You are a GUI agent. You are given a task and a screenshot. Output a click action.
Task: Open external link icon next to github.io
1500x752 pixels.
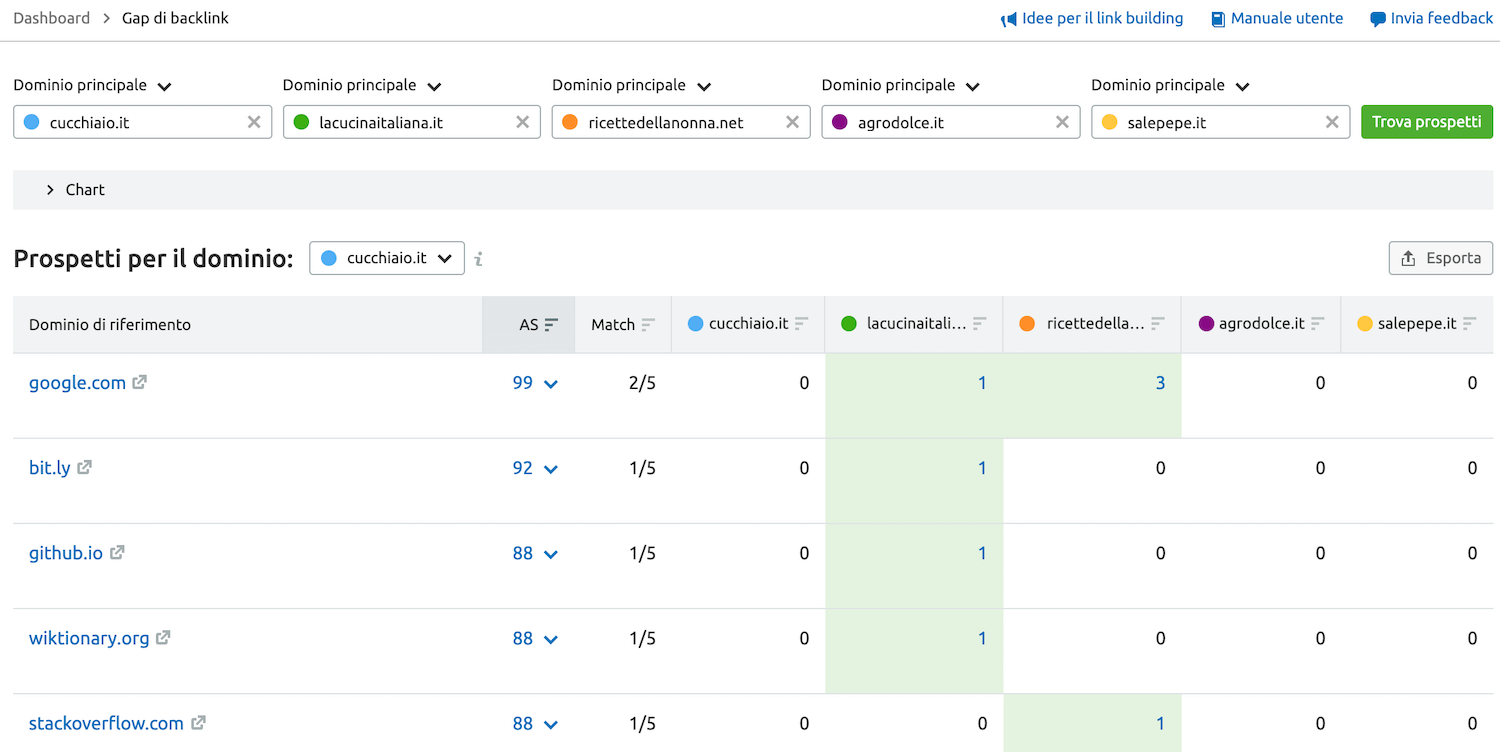117,552
